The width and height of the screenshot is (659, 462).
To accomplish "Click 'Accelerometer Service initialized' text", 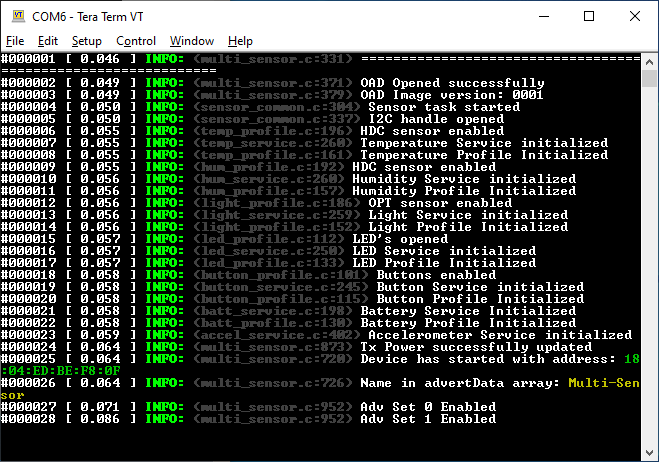I will [x=500, y=335].
